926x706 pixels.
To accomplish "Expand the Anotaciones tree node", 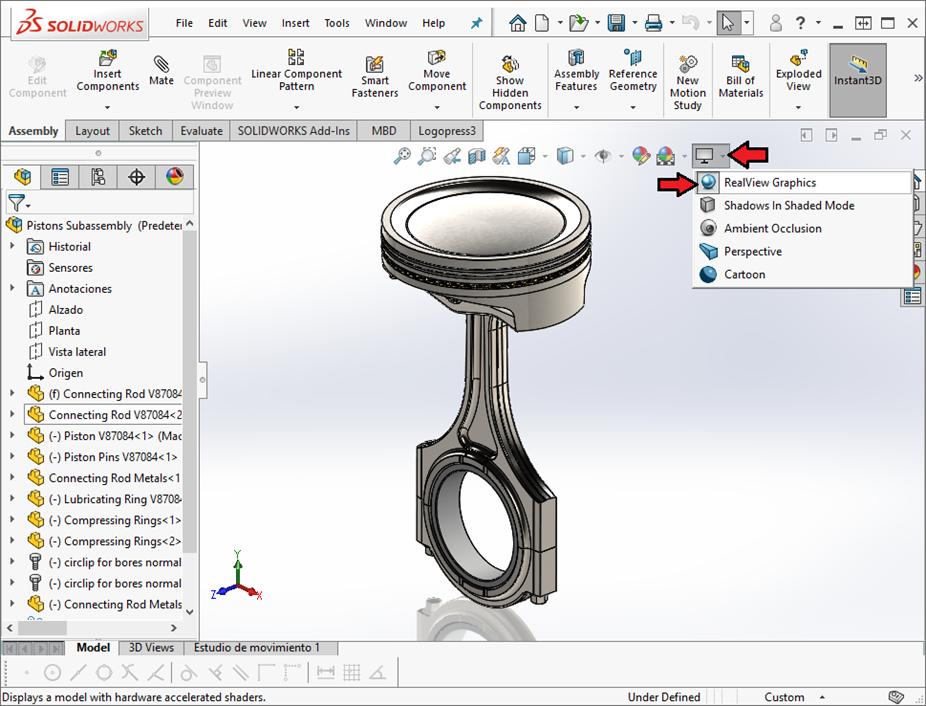I will (x=12, y=288).
